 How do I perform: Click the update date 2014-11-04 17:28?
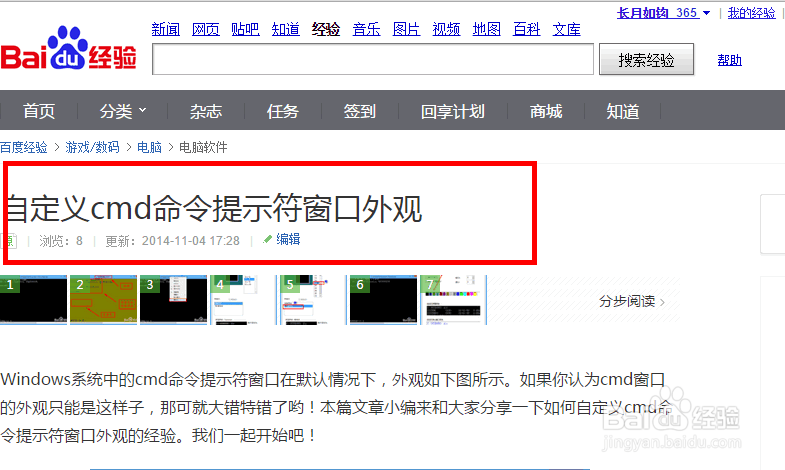point(191,241)
